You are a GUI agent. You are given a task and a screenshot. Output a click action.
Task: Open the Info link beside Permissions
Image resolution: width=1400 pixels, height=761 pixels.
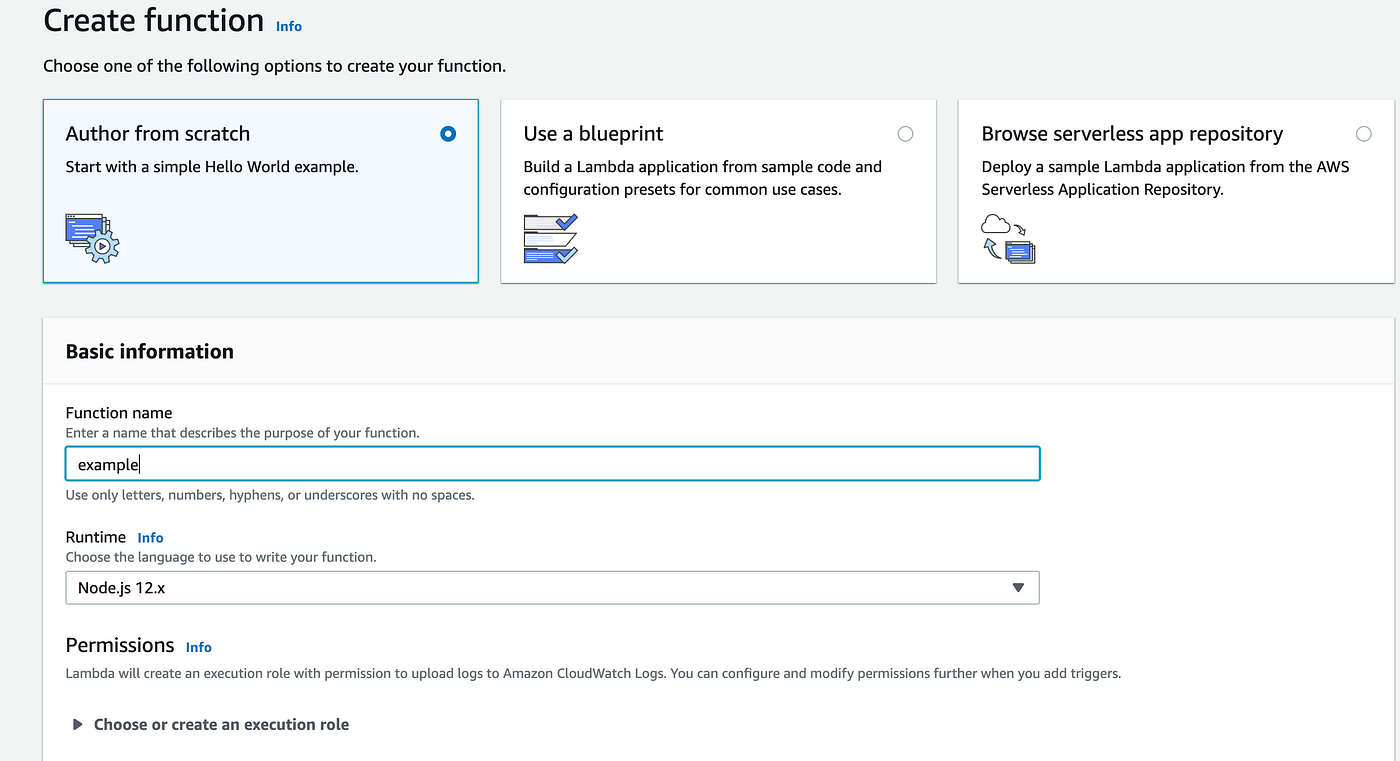[198, 647]
